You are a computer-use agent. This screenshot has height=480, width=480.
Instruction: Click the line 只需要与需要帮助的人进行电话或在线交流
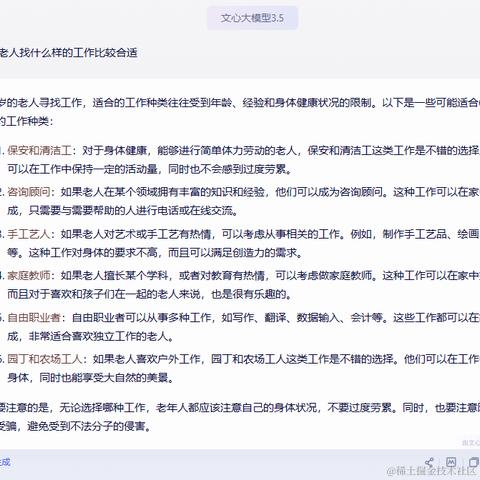(131, 211)
